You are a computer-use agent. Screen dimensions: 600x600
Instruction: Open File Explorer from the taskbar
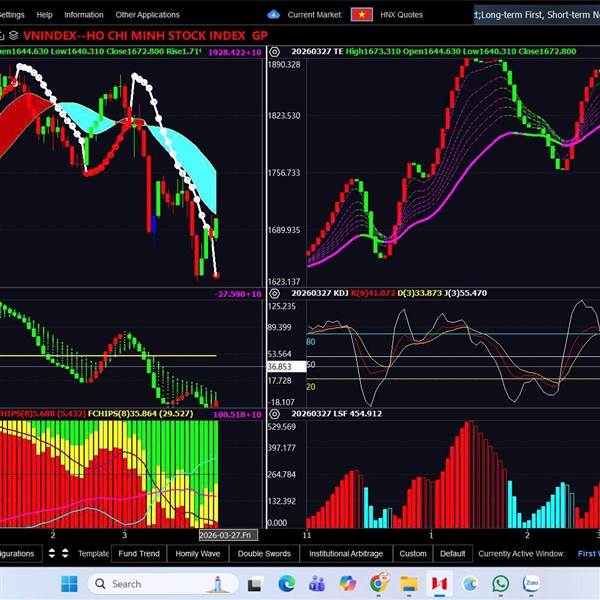click(x=409, y=583)
